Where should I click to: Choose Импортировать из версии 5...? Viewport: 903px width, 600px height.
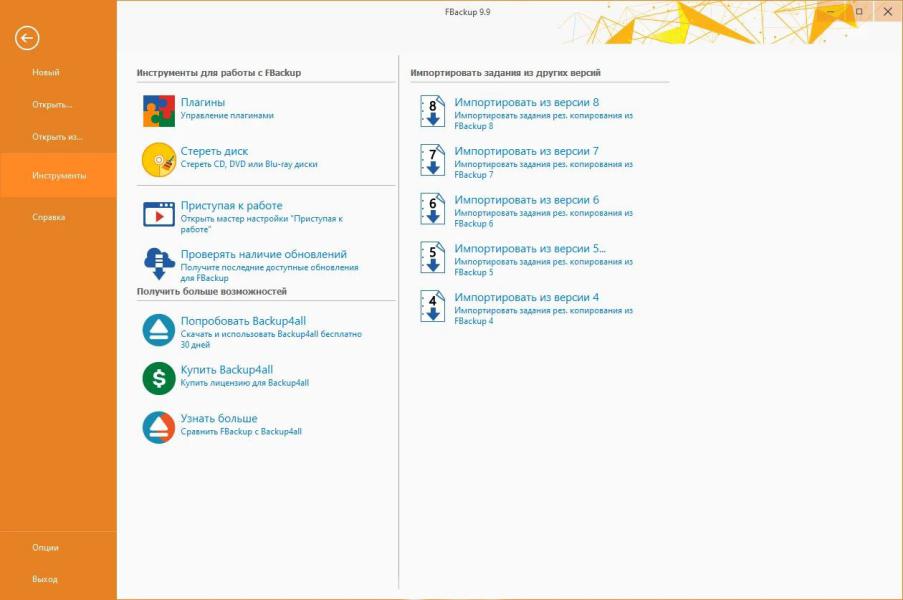(x=530, y=249)
